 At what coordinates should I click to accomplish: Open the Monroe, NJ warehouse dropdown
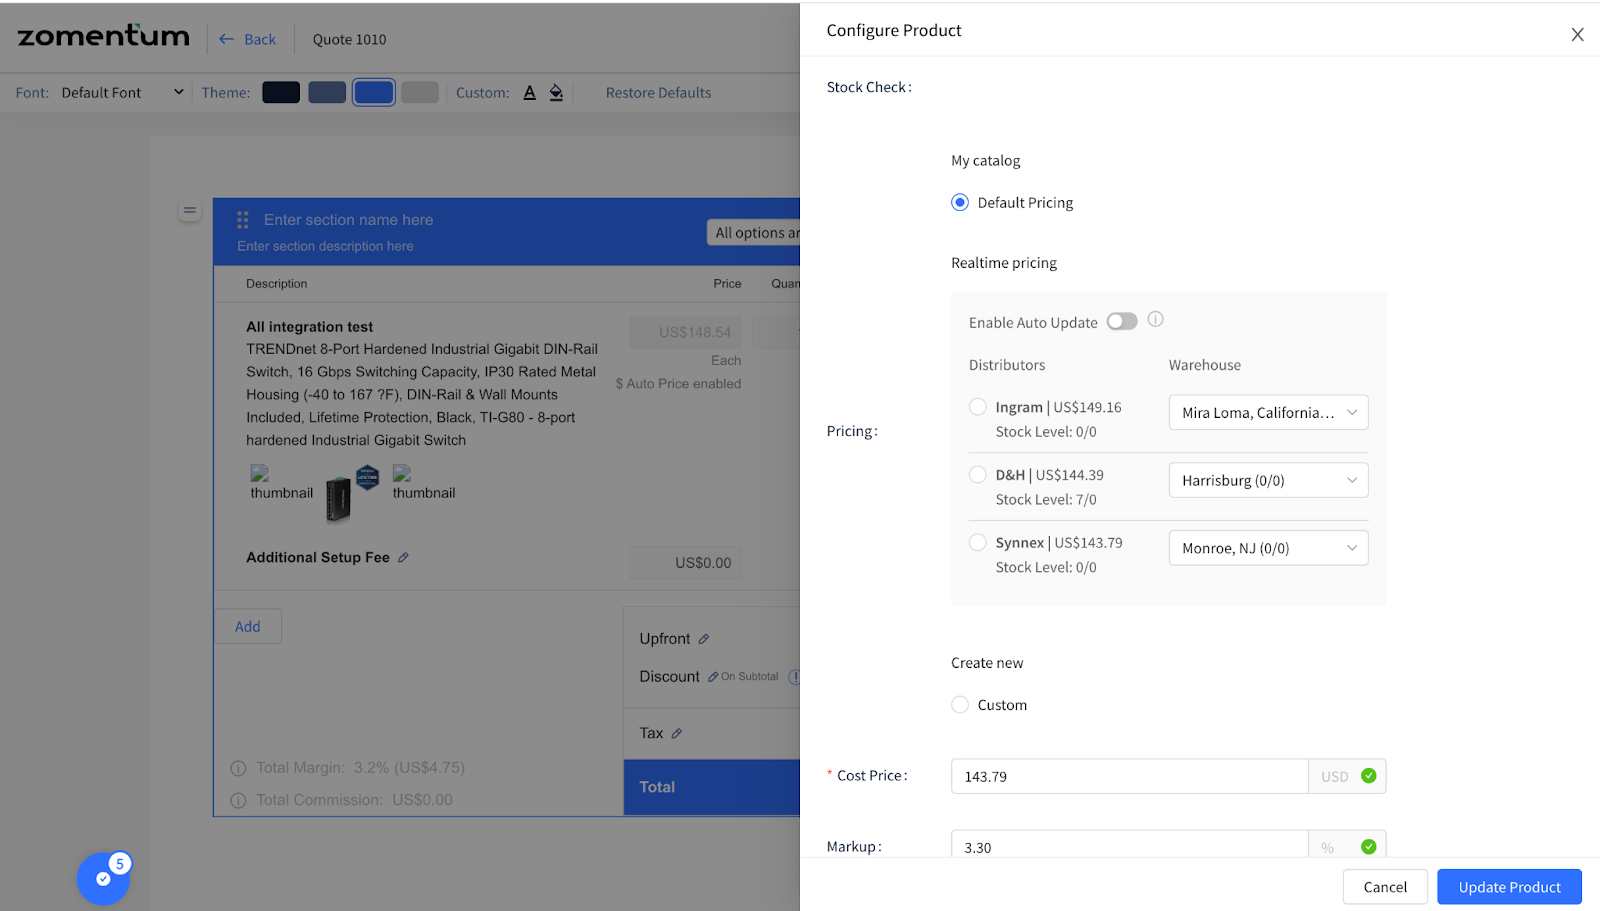point(1268,548)
